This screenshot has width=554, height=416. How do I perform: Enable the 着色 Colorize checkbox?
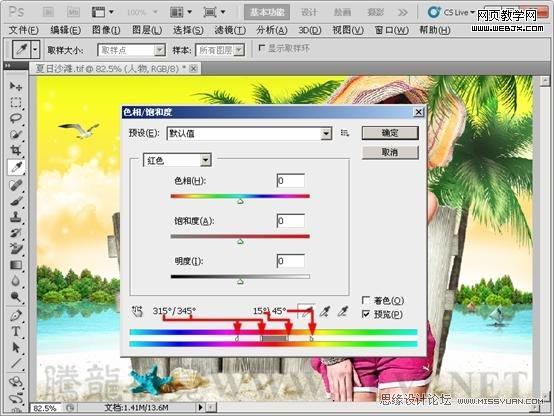[366, 300]
